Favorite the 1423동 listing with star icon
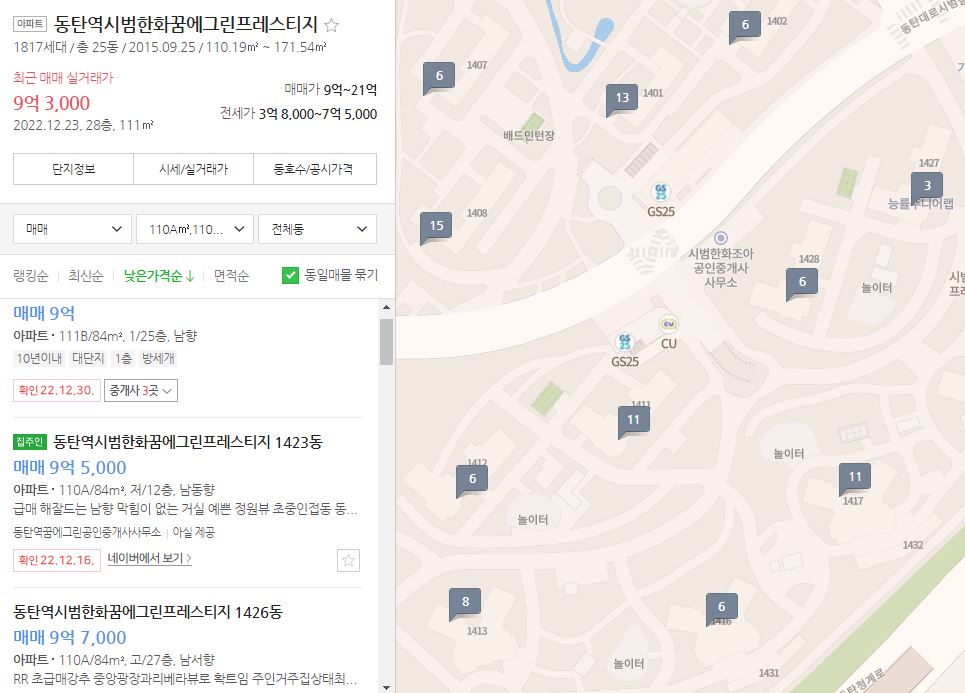Screen dimensions: 965x693 click(348, 560)
